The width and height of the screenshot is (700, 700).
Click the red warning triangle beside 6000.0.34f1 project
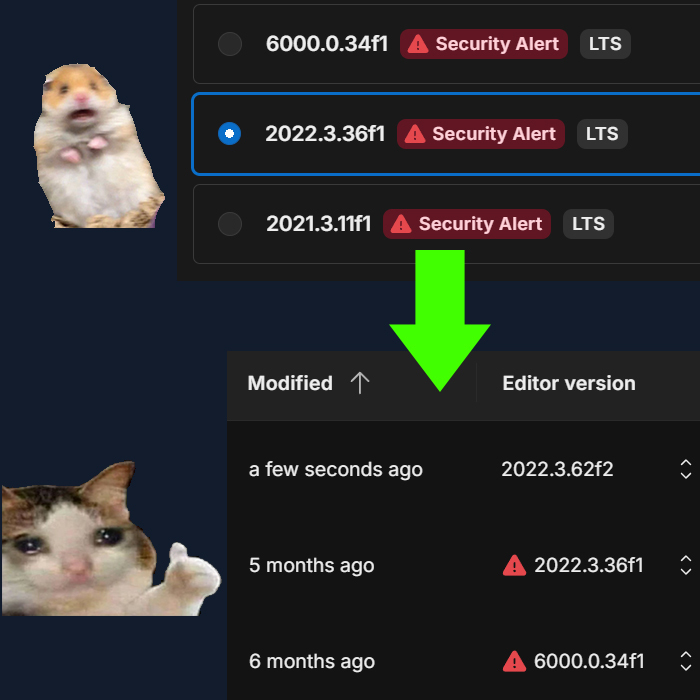click(x=514, y=661)
